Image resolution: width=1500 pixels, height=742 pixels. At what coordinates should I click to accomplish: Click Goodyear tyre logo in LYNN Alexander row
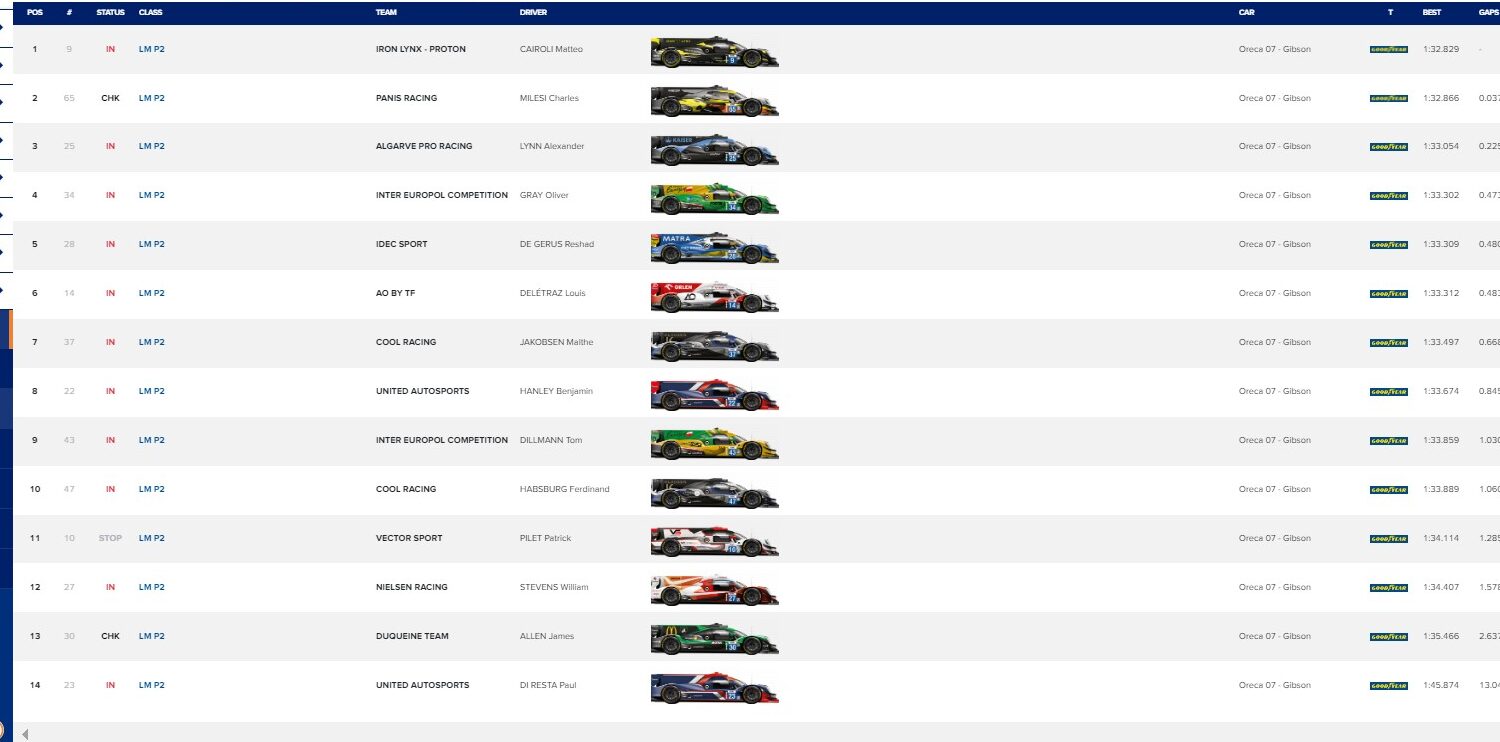tap(1388, 147)
